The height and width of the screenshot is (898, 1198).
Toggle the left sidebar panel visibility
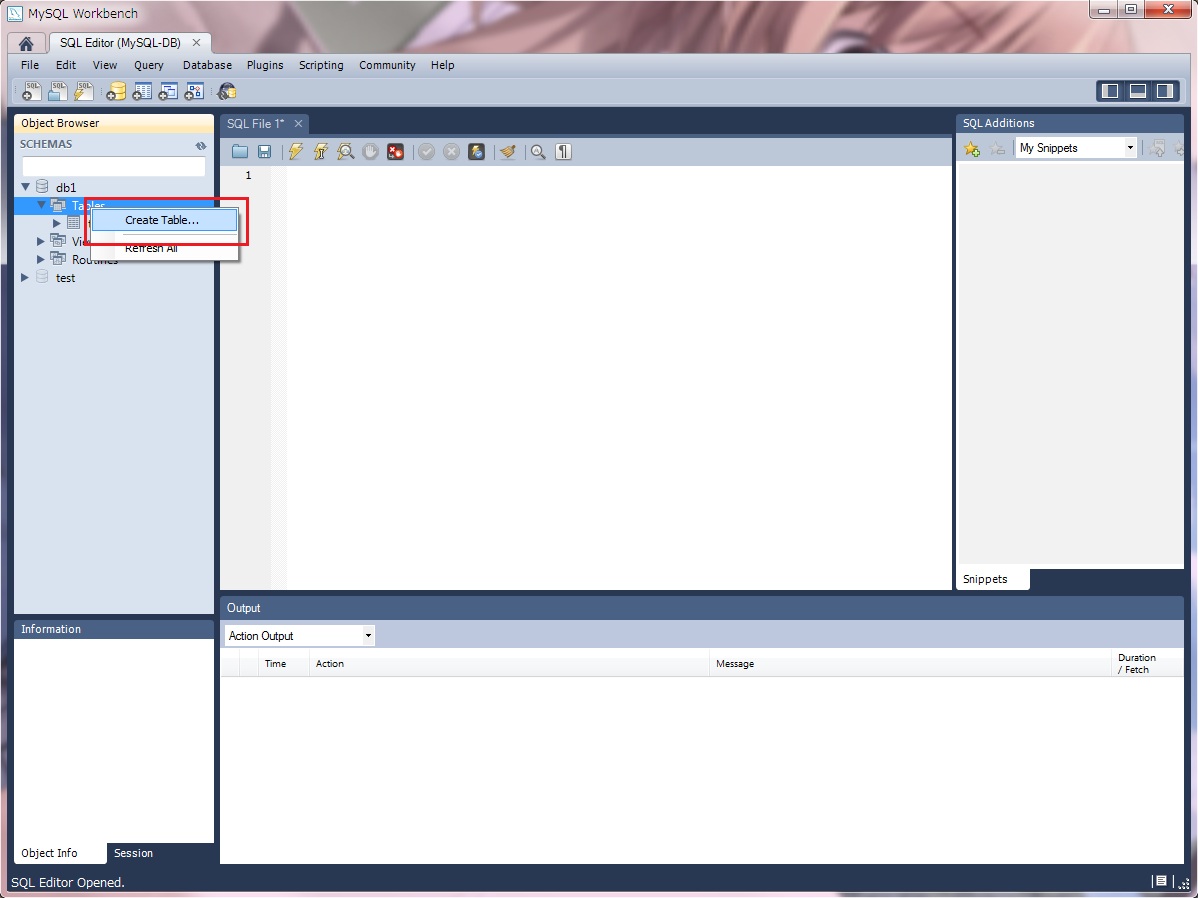point(1110,91)
